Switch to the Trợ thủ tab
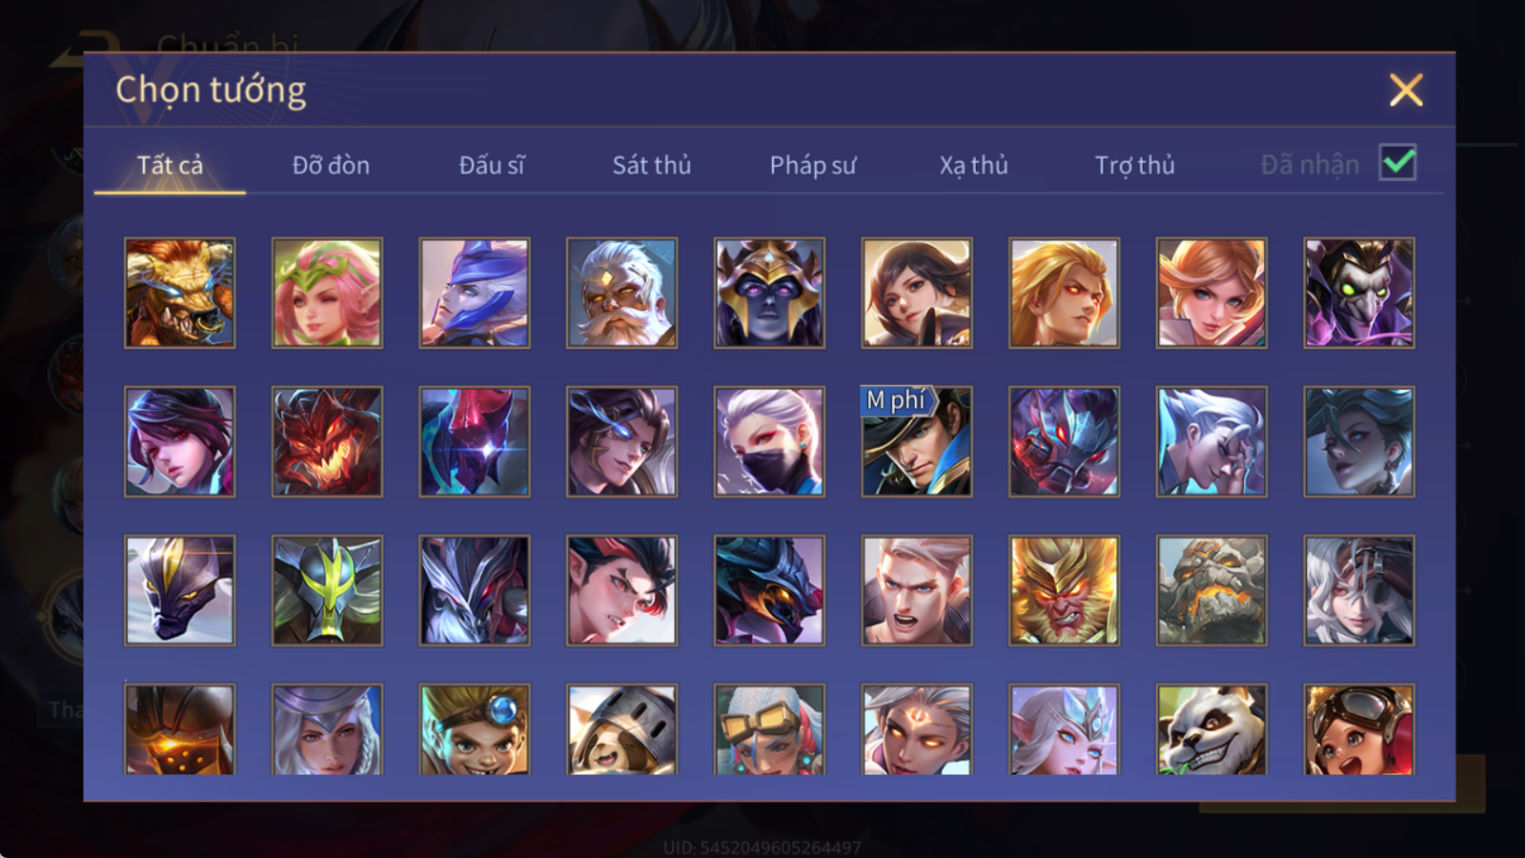This screenshot has height=858, width=1525. point(1135,165)
